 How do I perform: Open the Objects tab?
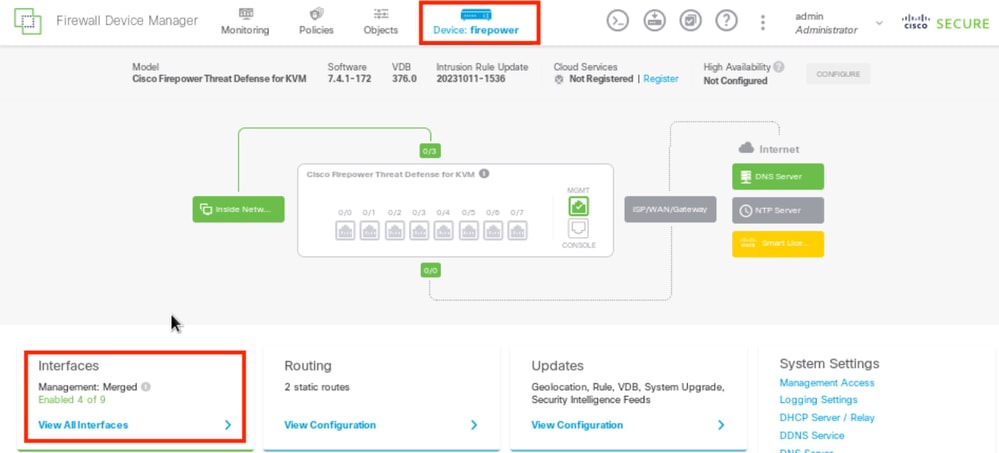pos(381,22)
